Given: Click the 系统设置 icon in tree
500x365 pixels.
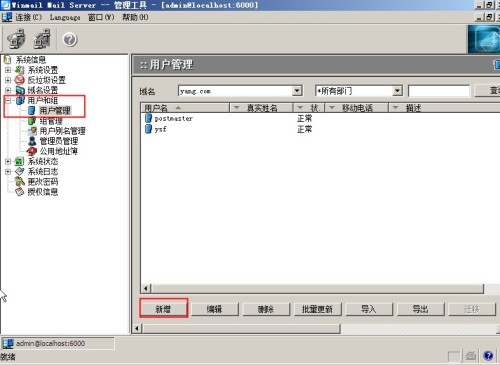Looking at the screenshot, I should (x=20, y=70).
